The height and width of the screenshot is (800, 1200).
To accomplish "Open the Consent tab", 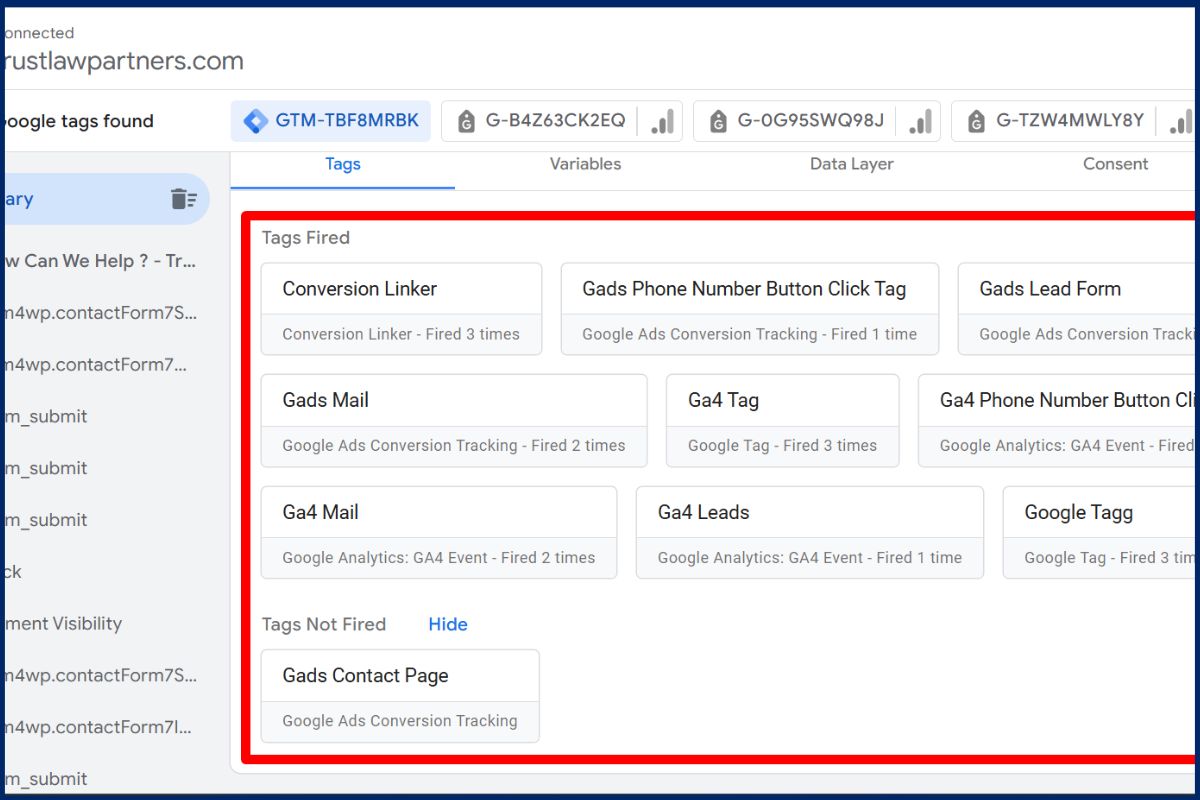I will 1116,165.
